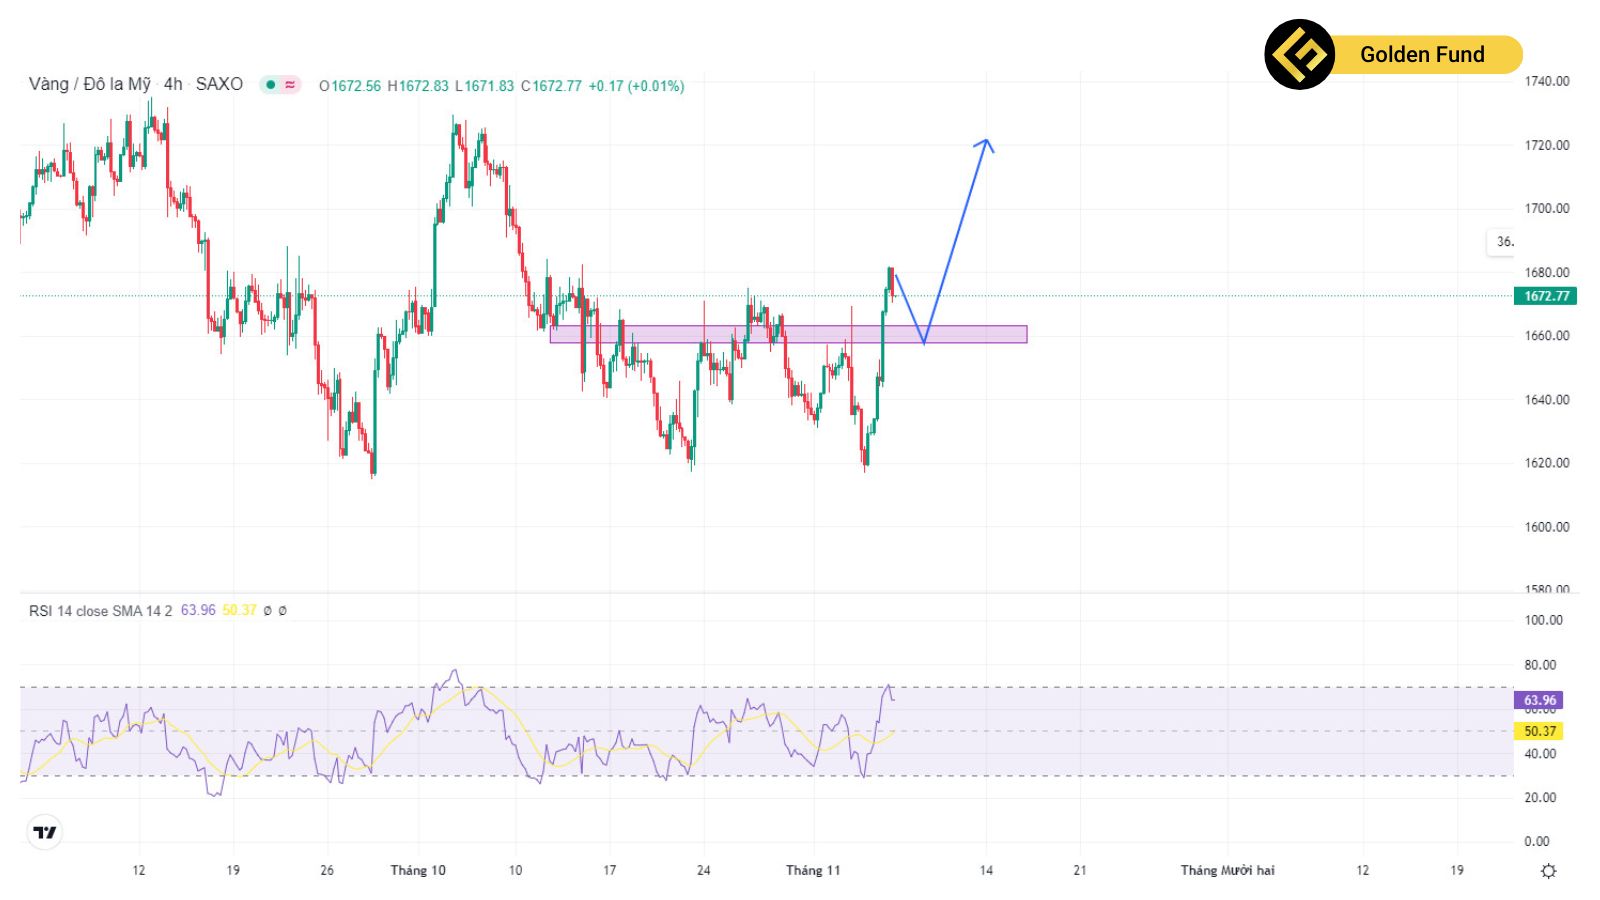The width and height of the screenshot is (1600, 900).
Task: Select the RSI 14 close SMA 14 2 legend
Action: 100,611
